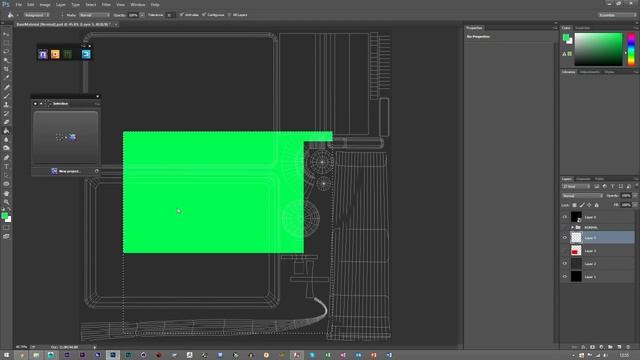Select the Lasso tool
Viewport: 640px width, 360px height.
tap(6, 51)
